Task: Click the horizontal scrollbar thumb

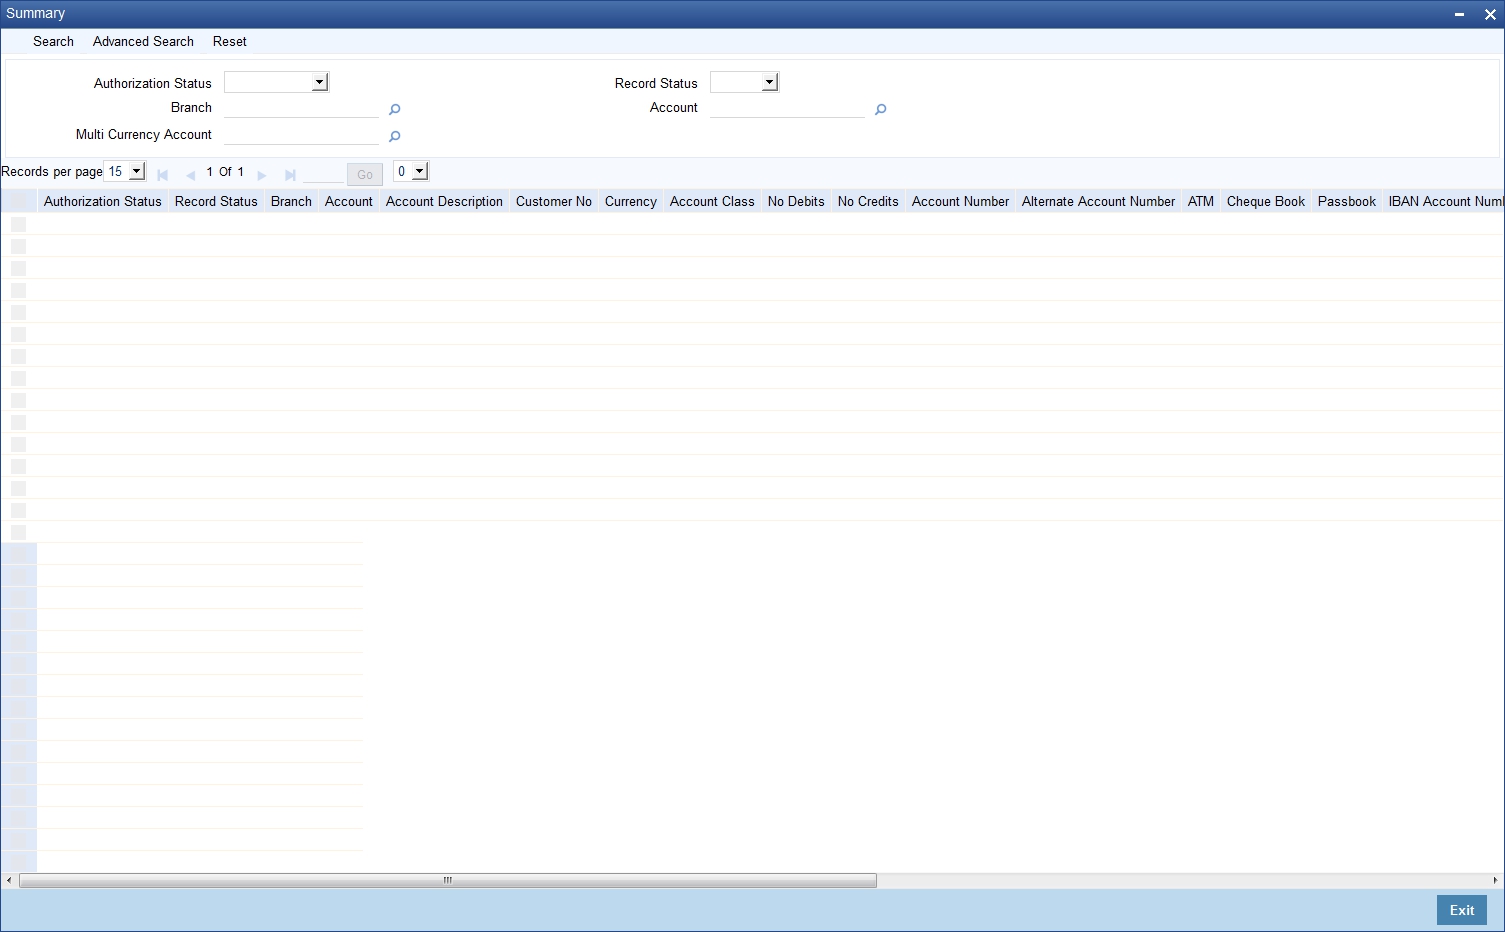Action: point(448,881)
